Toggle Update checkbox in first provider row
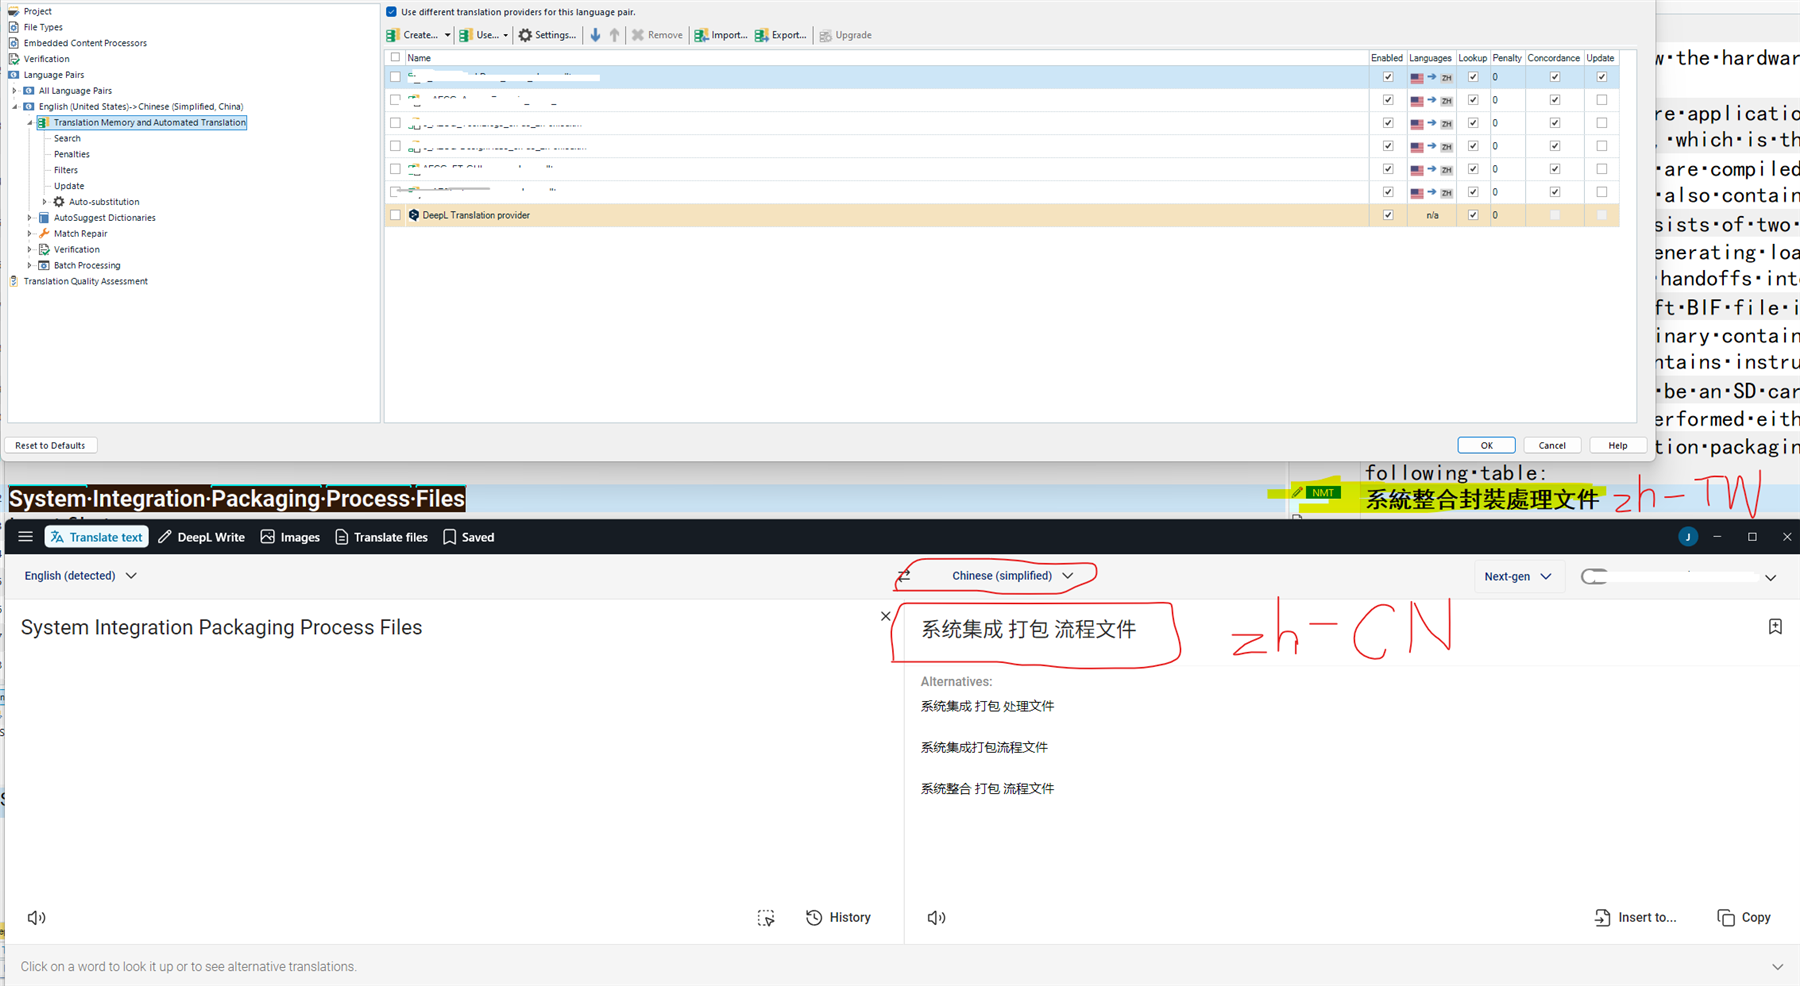This screenshot has height=986, width=1800. pos(1602,77)
